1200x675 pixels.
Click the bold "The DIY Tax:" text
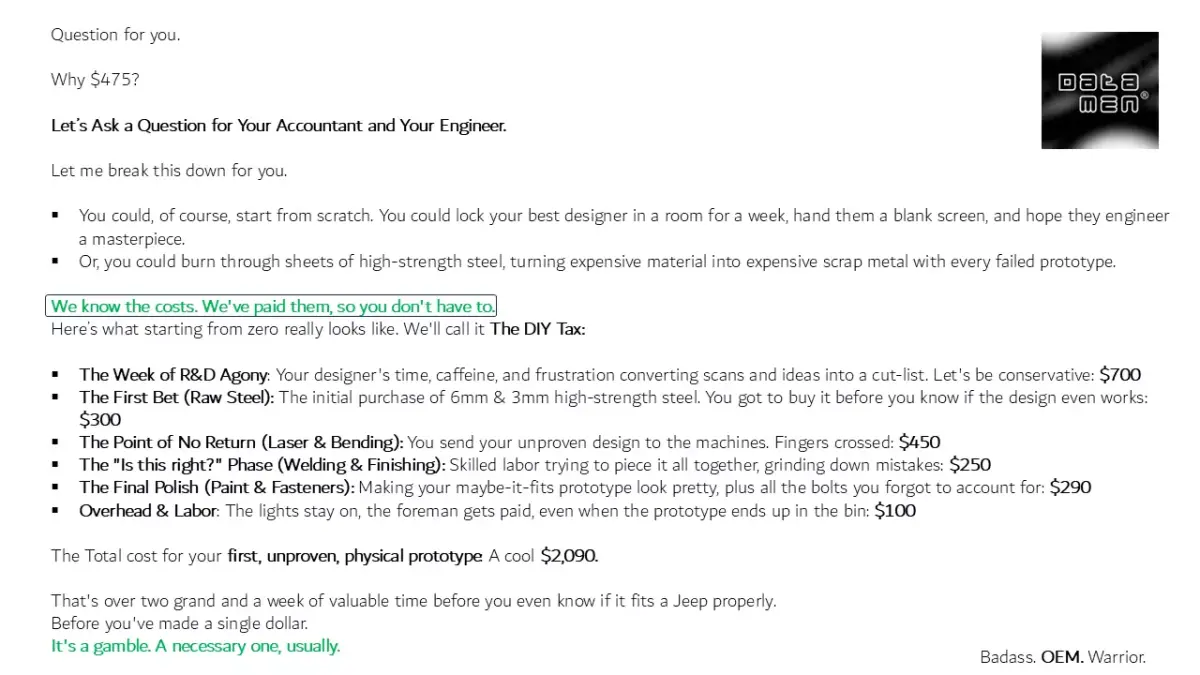[537, 329]
